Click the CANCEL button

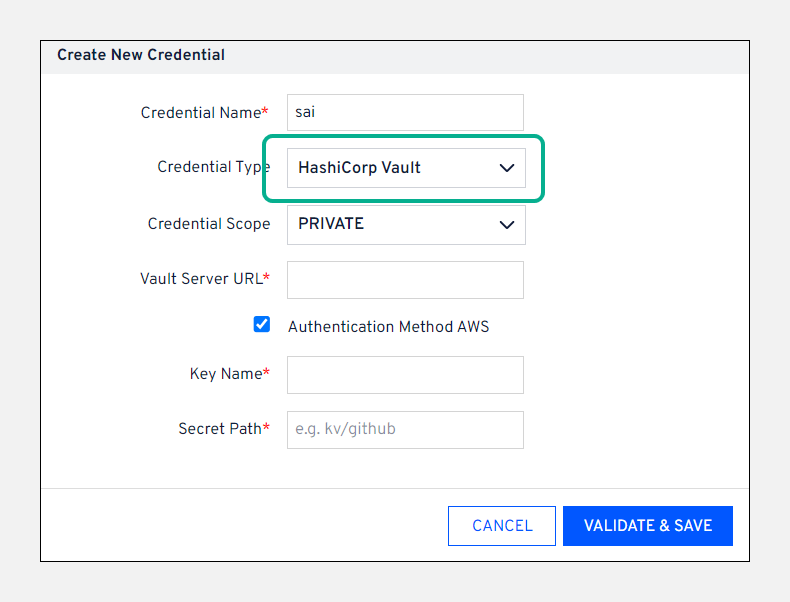pyautogui.click(x=502, y=525)
